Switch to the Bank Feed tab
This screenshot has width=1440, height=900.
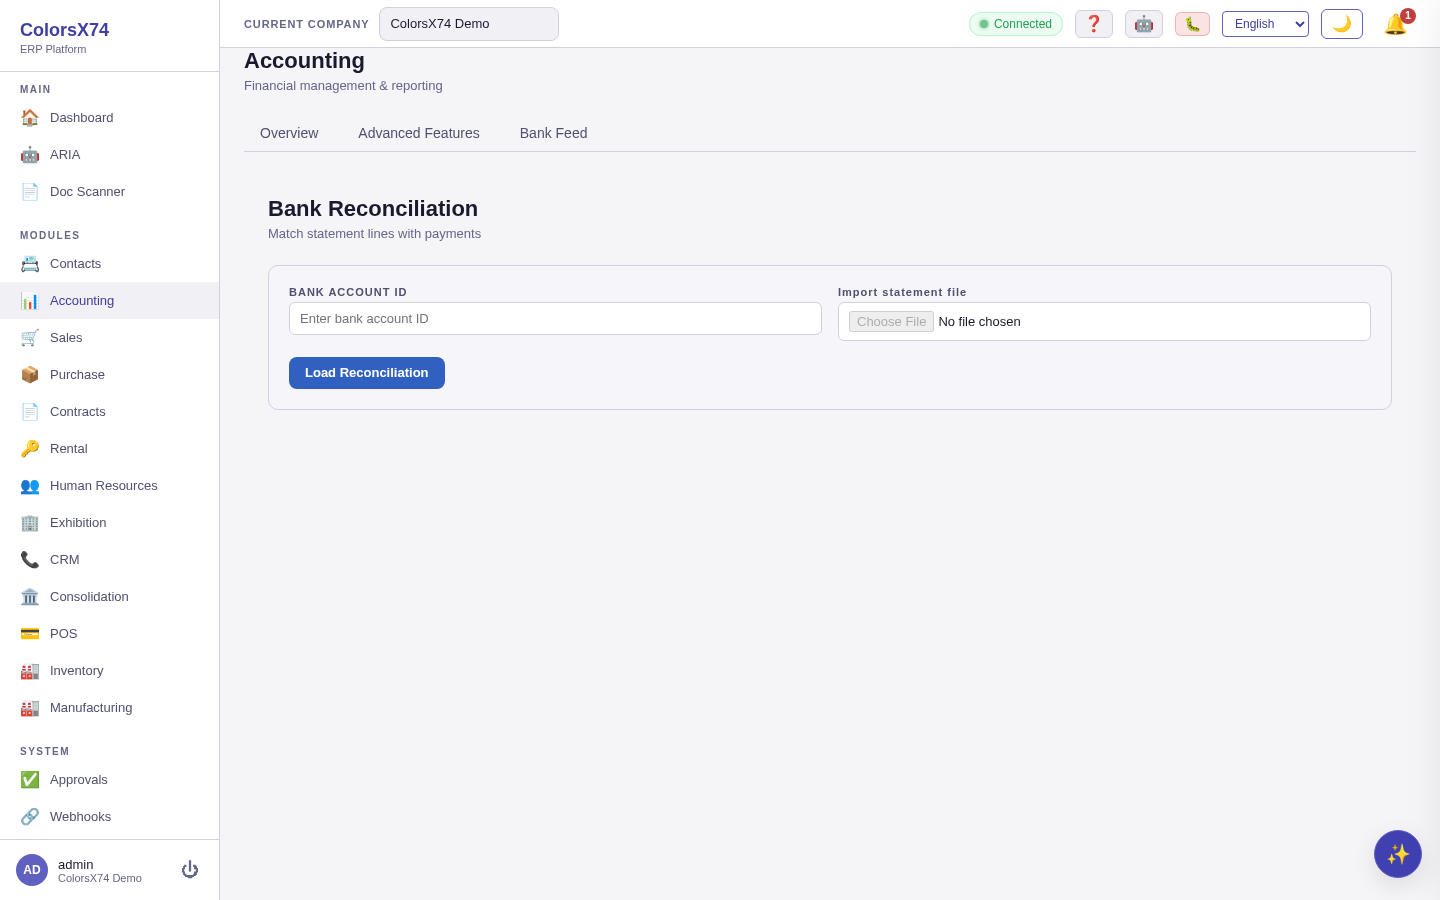tap(553, 133)
